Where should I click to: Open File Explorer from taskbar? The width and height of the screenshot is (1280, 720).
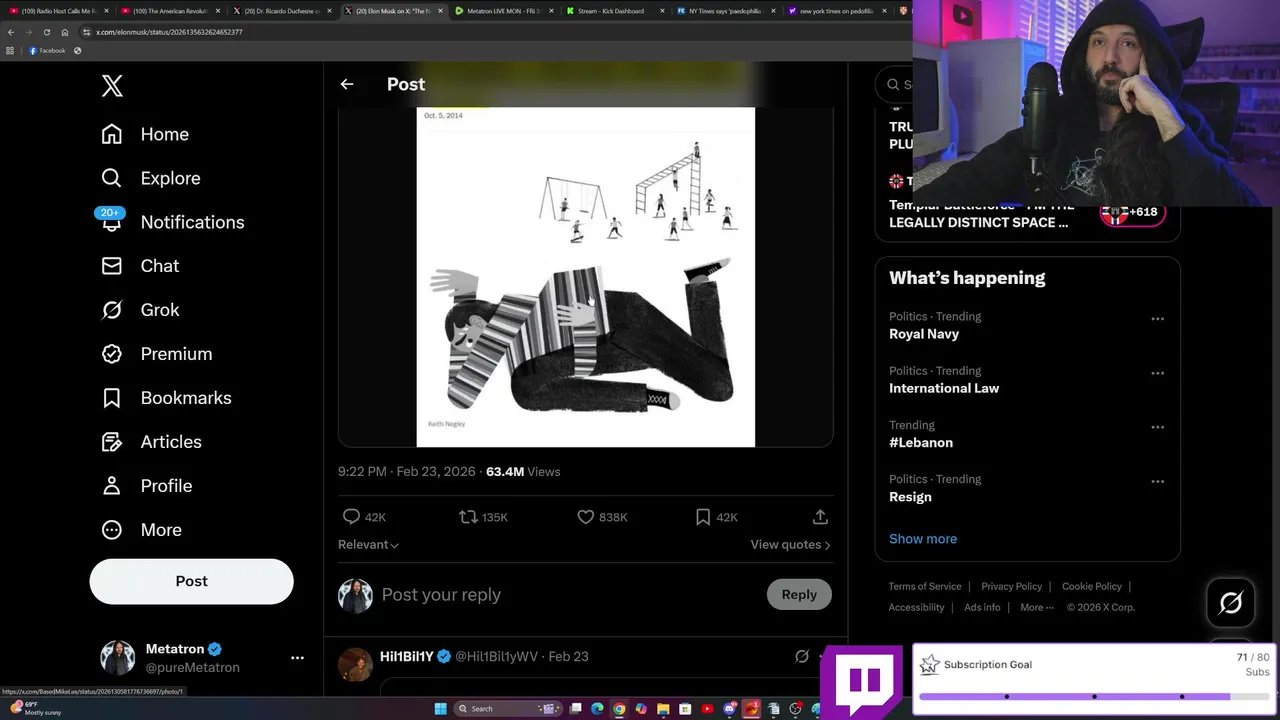coord(663,709)
